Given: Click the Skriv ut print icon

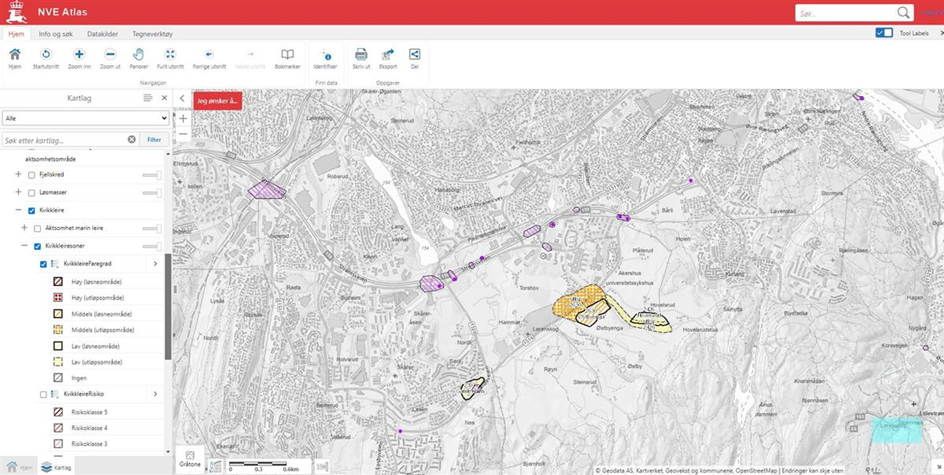Looking at the screenshot, I should click(x=361, y=55).
